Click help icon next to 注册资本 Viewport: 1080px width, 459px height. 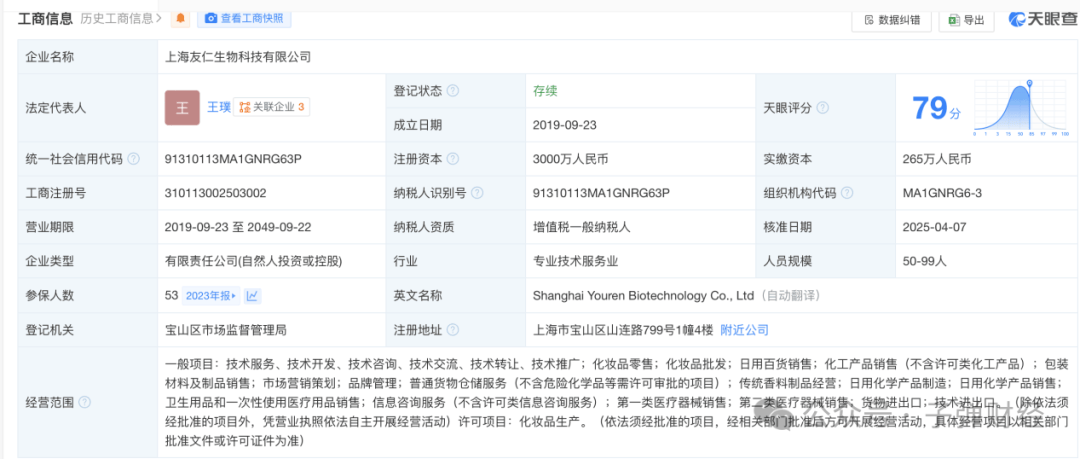pyautogui.click(x=453, y=159)
